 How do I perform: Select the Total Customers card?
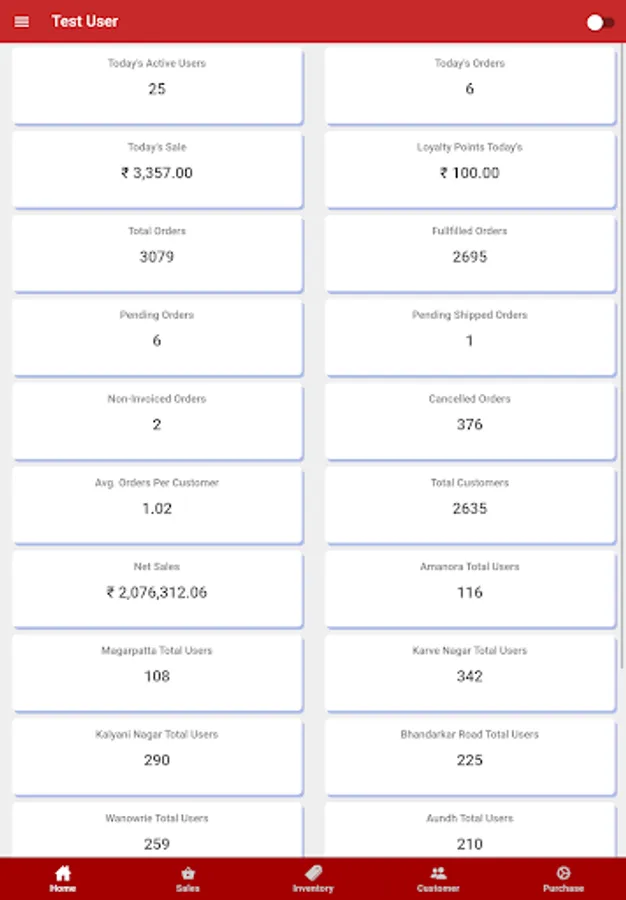tap(469, 506)
